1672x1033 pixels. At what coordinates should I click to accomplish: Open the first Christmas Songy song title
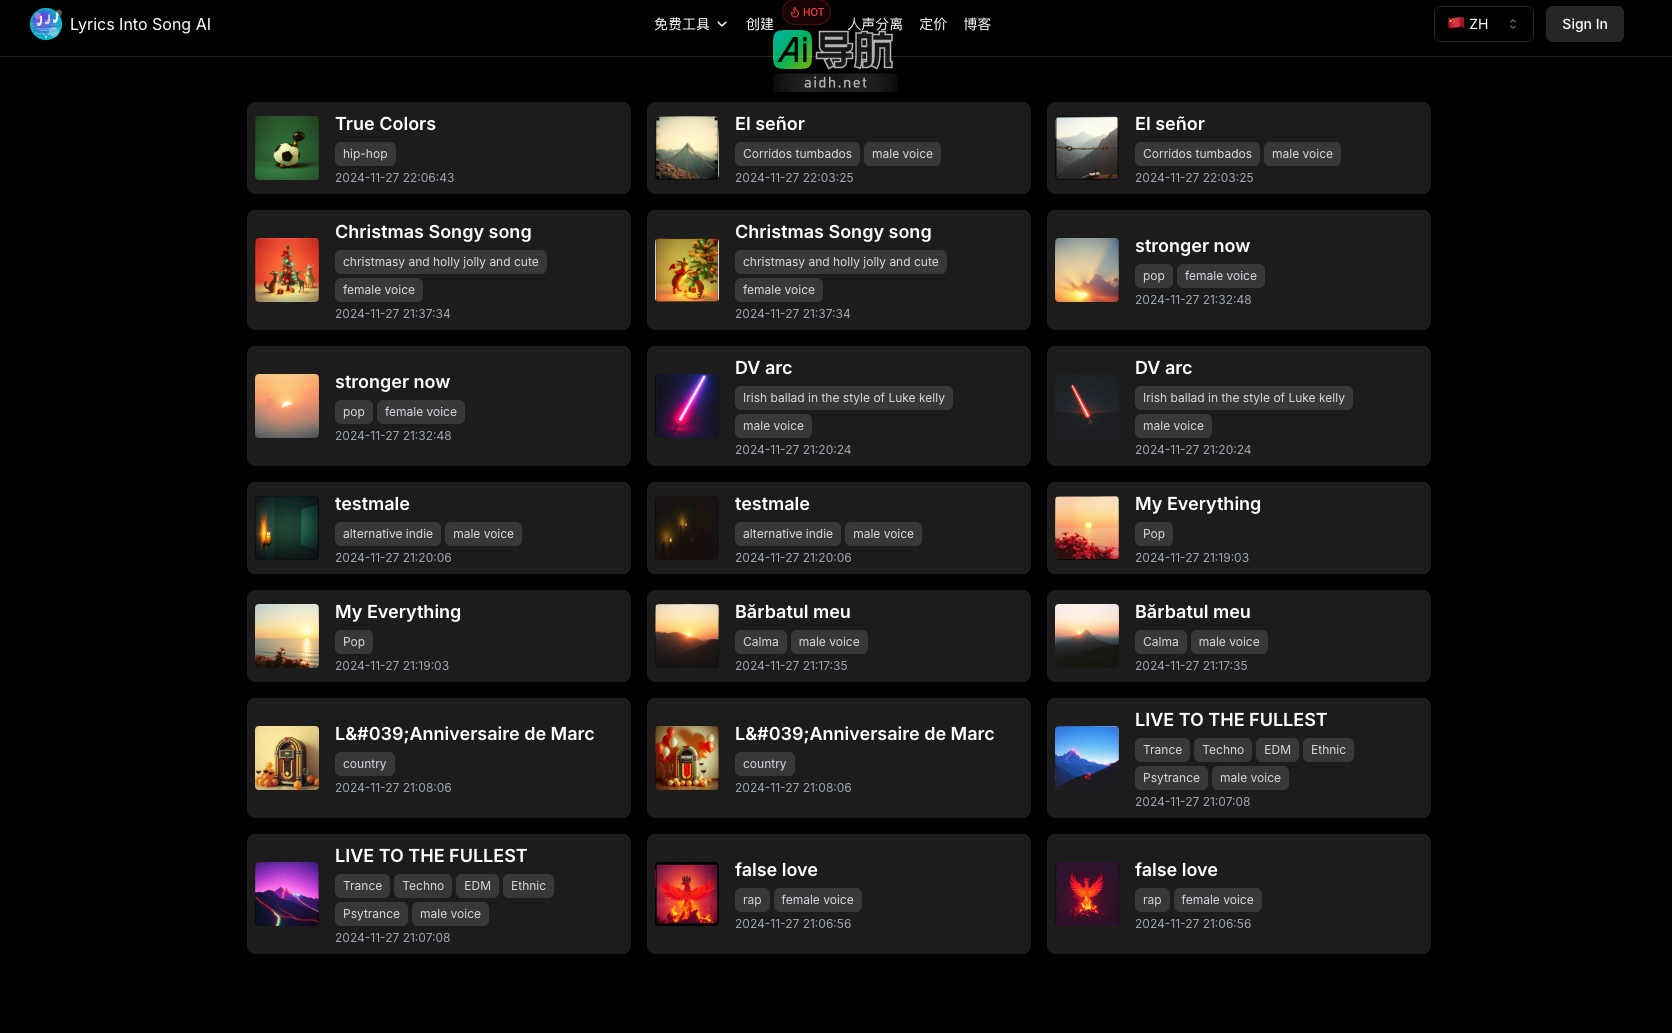click(433, 232)
